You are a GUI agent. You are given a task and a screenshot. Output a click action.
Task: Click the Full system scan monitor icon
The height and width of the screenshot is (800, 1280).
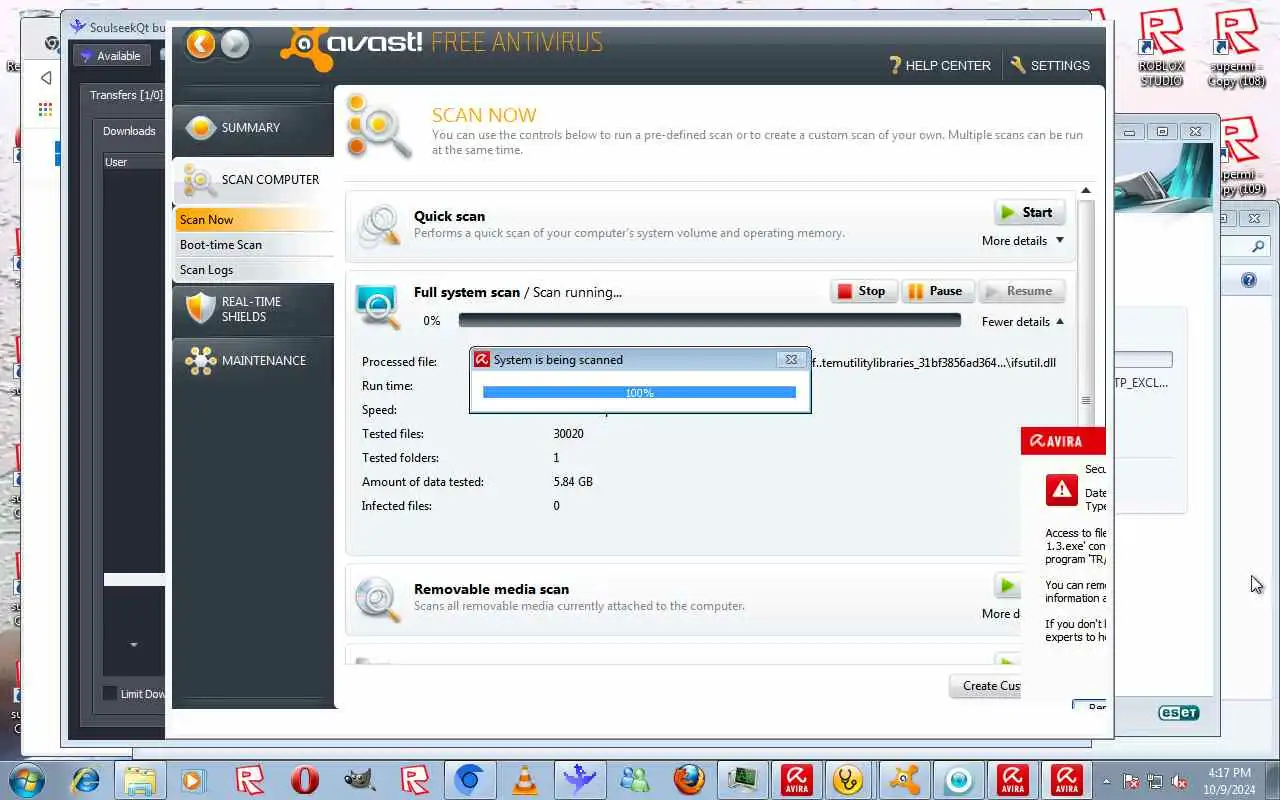coord(378,305)
